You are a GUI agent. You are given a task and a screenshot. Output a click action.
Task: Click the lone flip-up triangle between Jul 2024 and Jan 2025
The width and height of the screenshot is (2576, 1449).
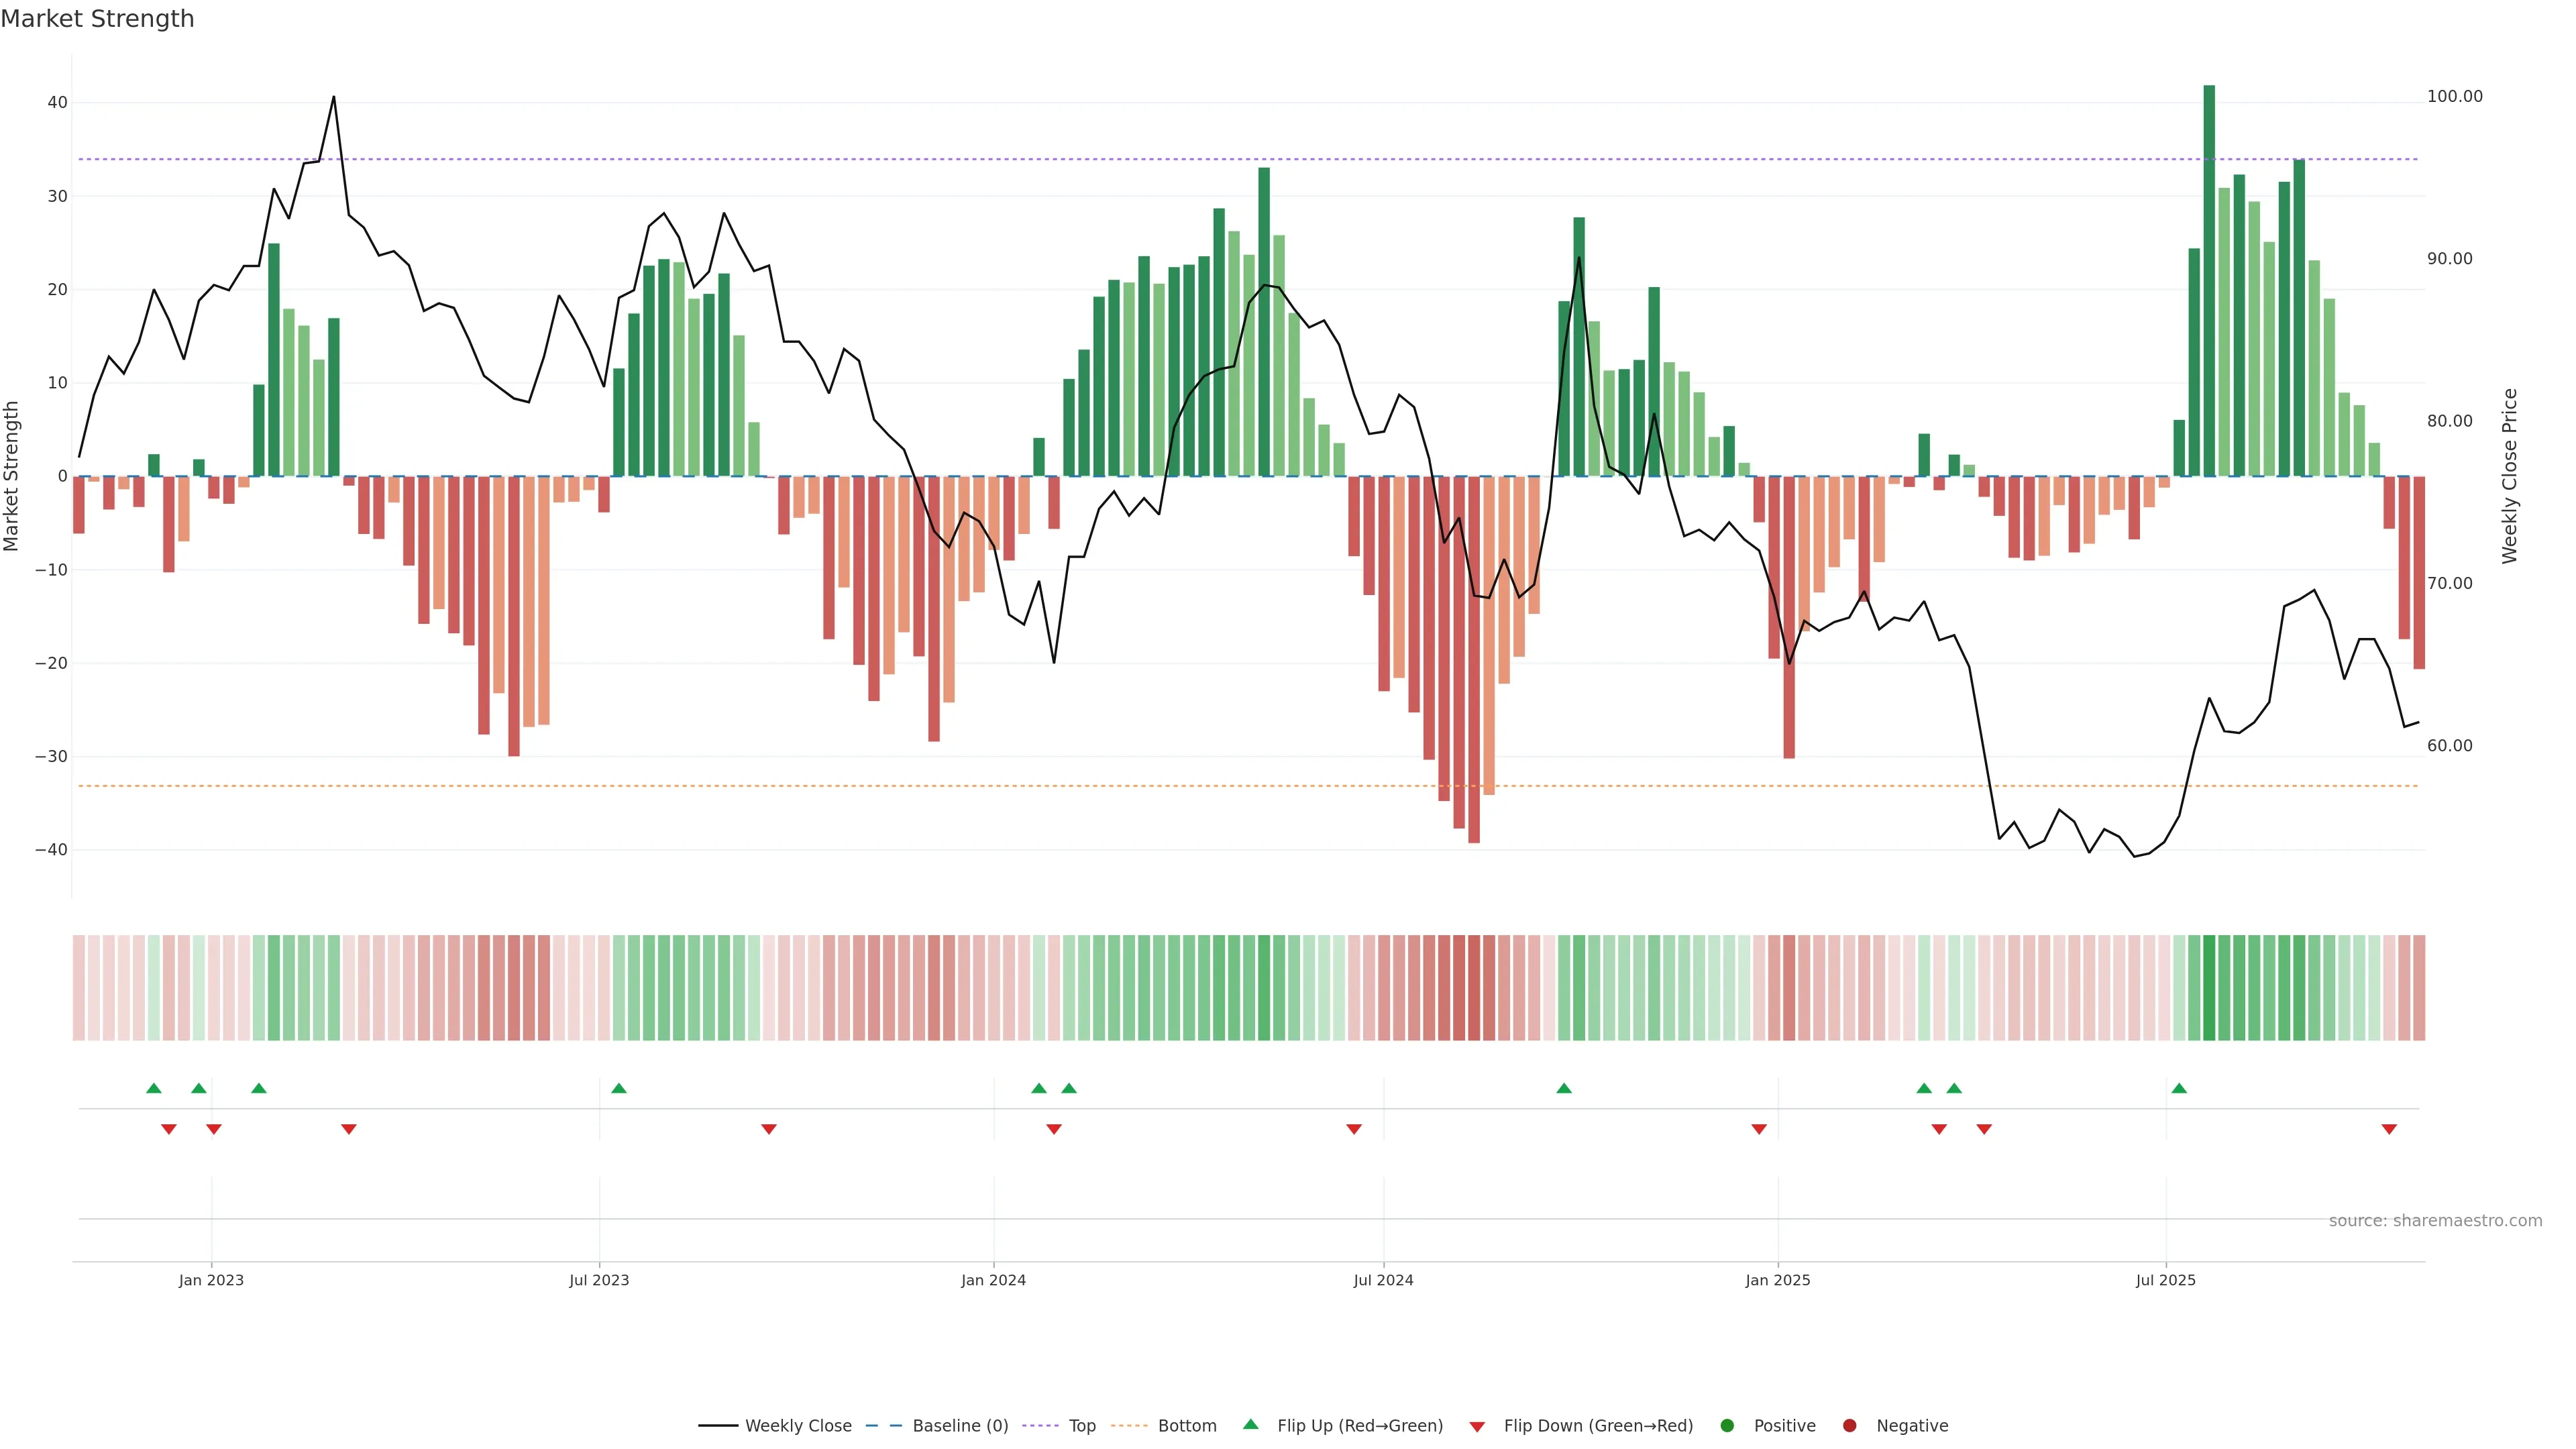click(x=1564, y=1088)
